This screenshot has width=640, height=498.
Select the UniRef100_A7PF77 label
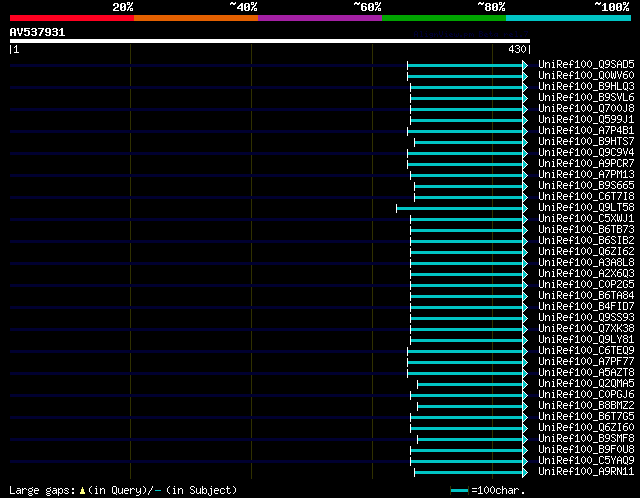pyautogui.click(x=586, y=362)
